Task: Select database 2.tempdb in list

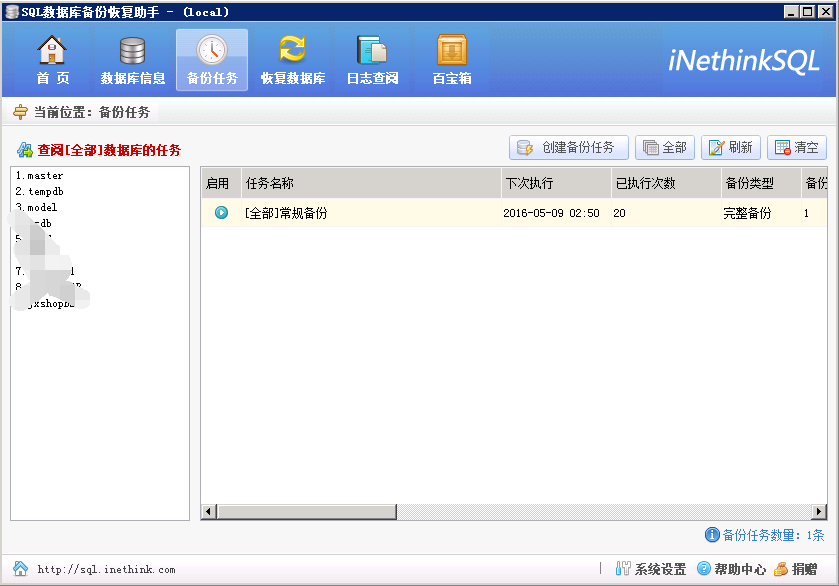Action: coord(39,192)
